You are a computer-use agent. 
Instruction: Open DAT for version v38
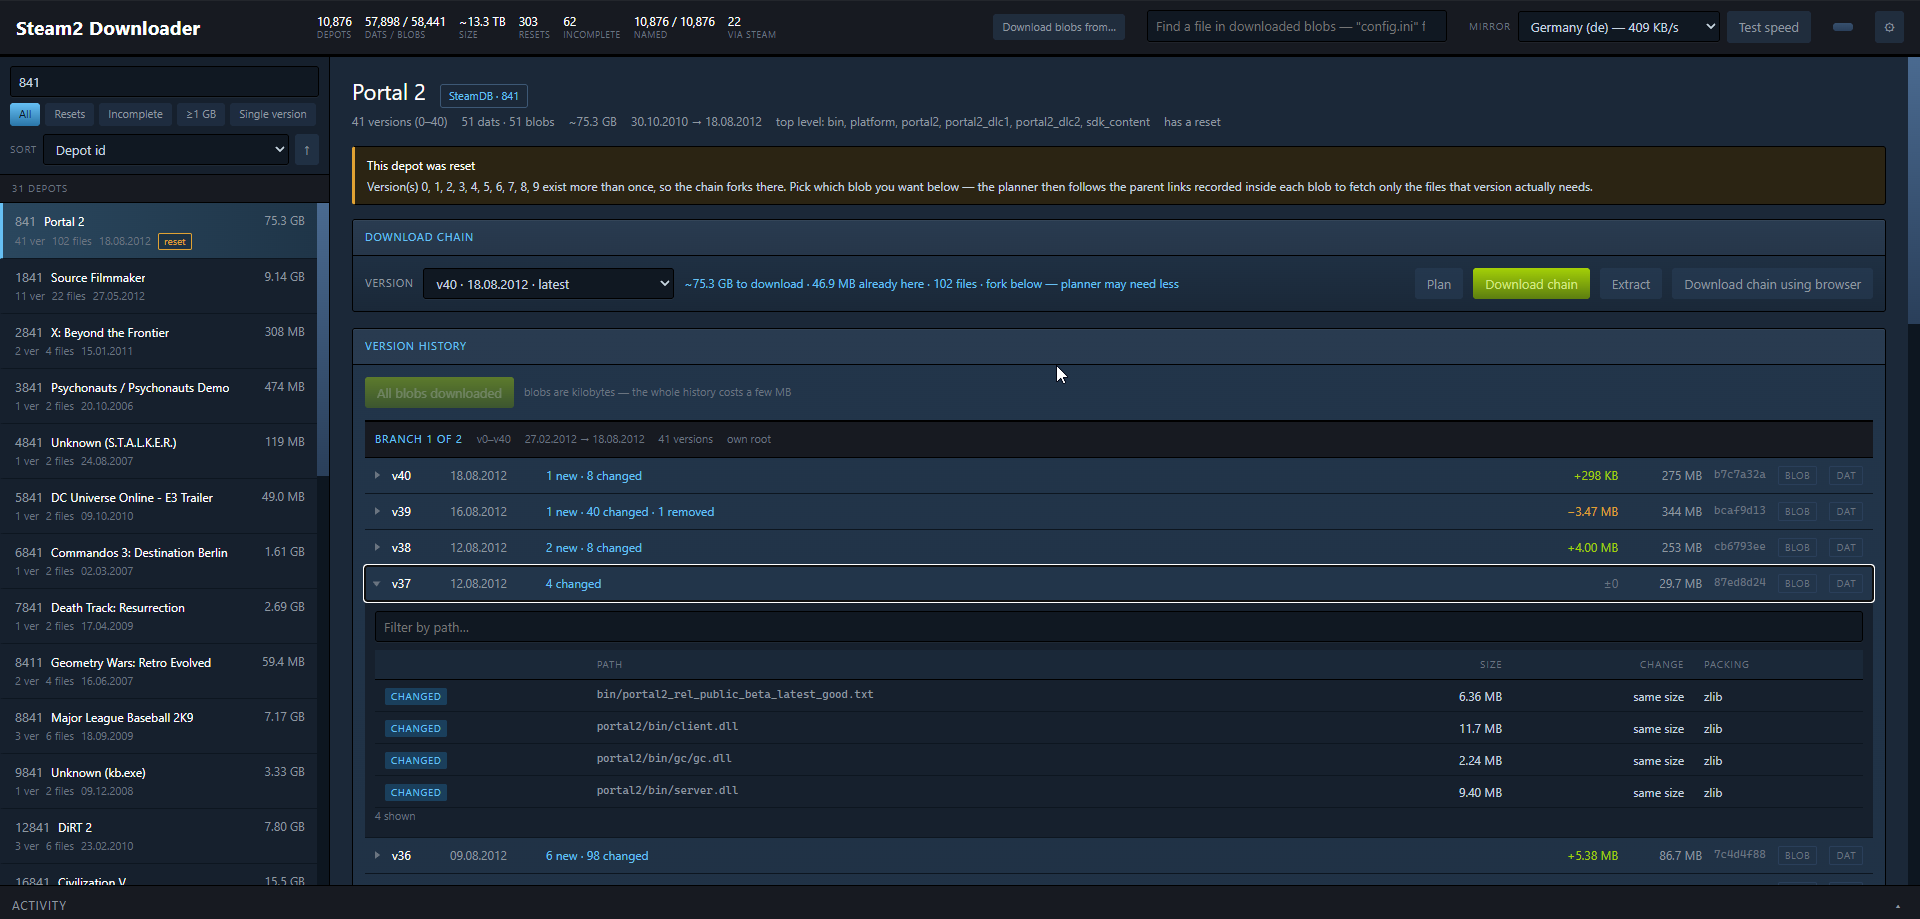(x=1846, y=548)
